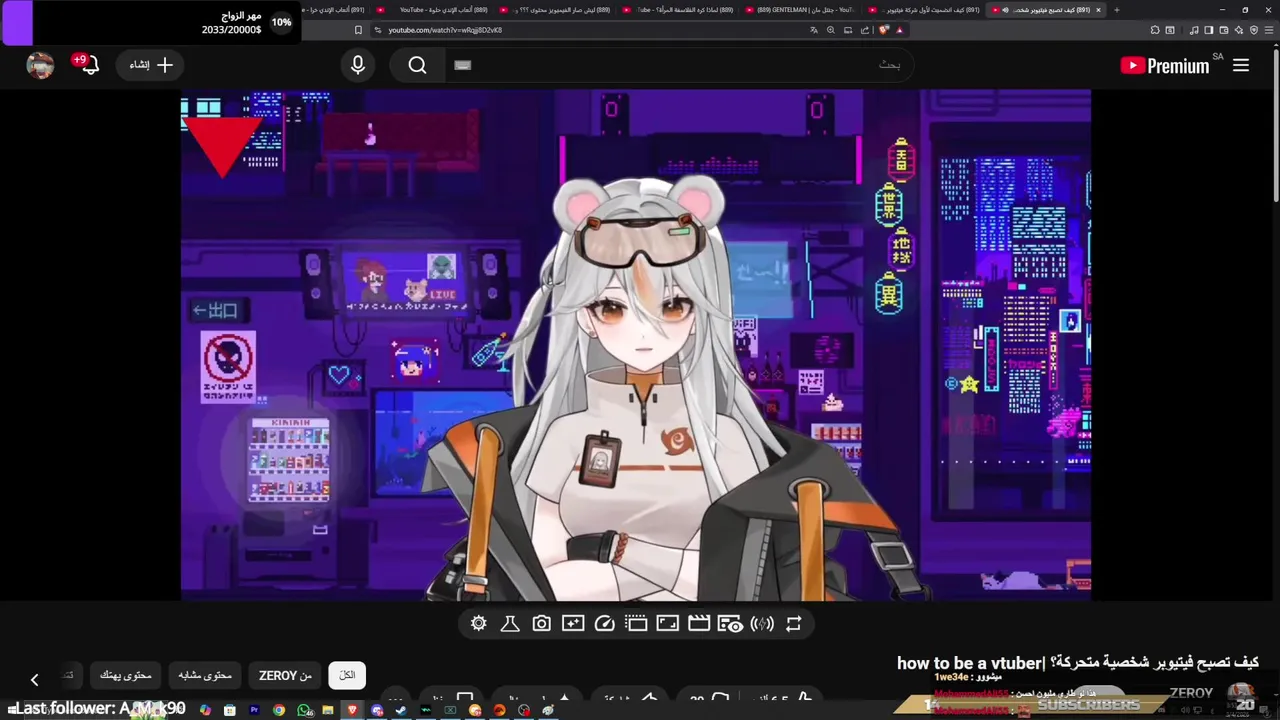Select the 'محتوى مشابه' filter chip
This screenshot has width=1280, height=720.
click(x=205, y=675)
